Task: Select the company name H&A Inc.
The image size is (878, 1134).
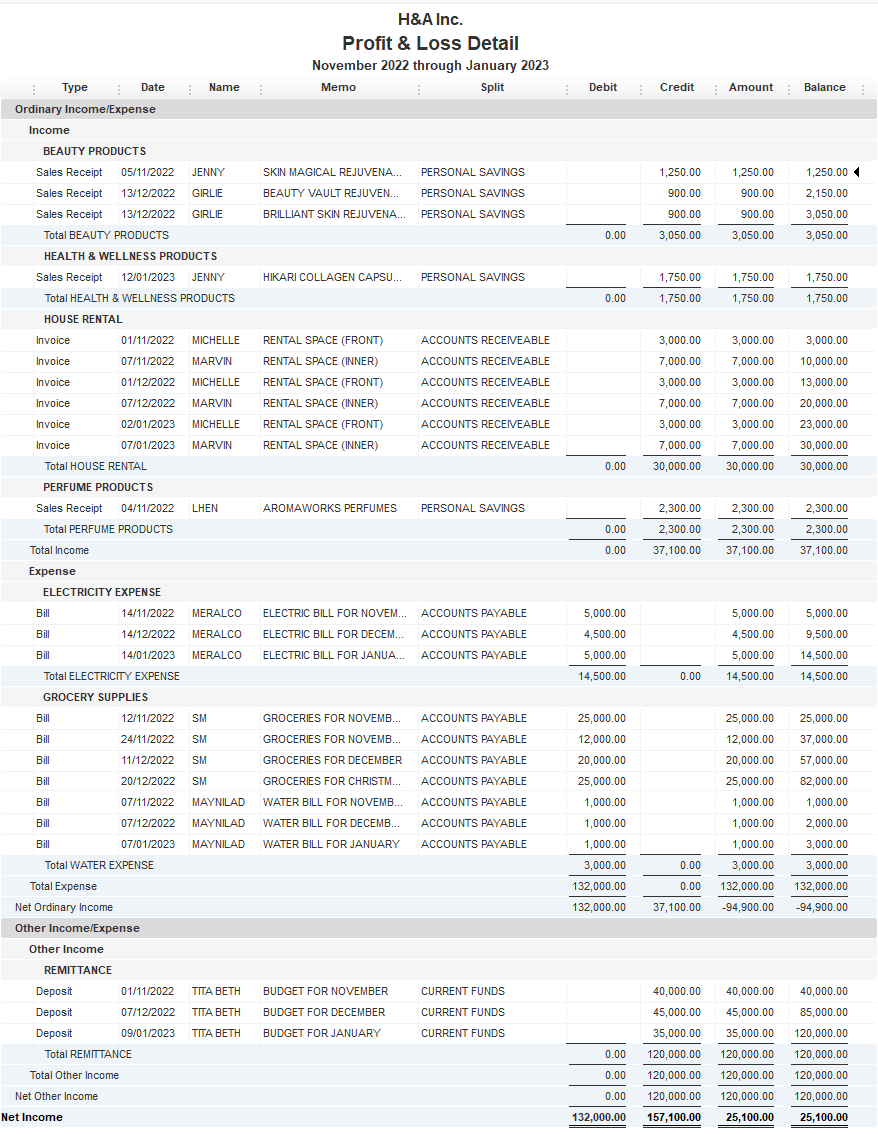Action: [x=430, y=20]
